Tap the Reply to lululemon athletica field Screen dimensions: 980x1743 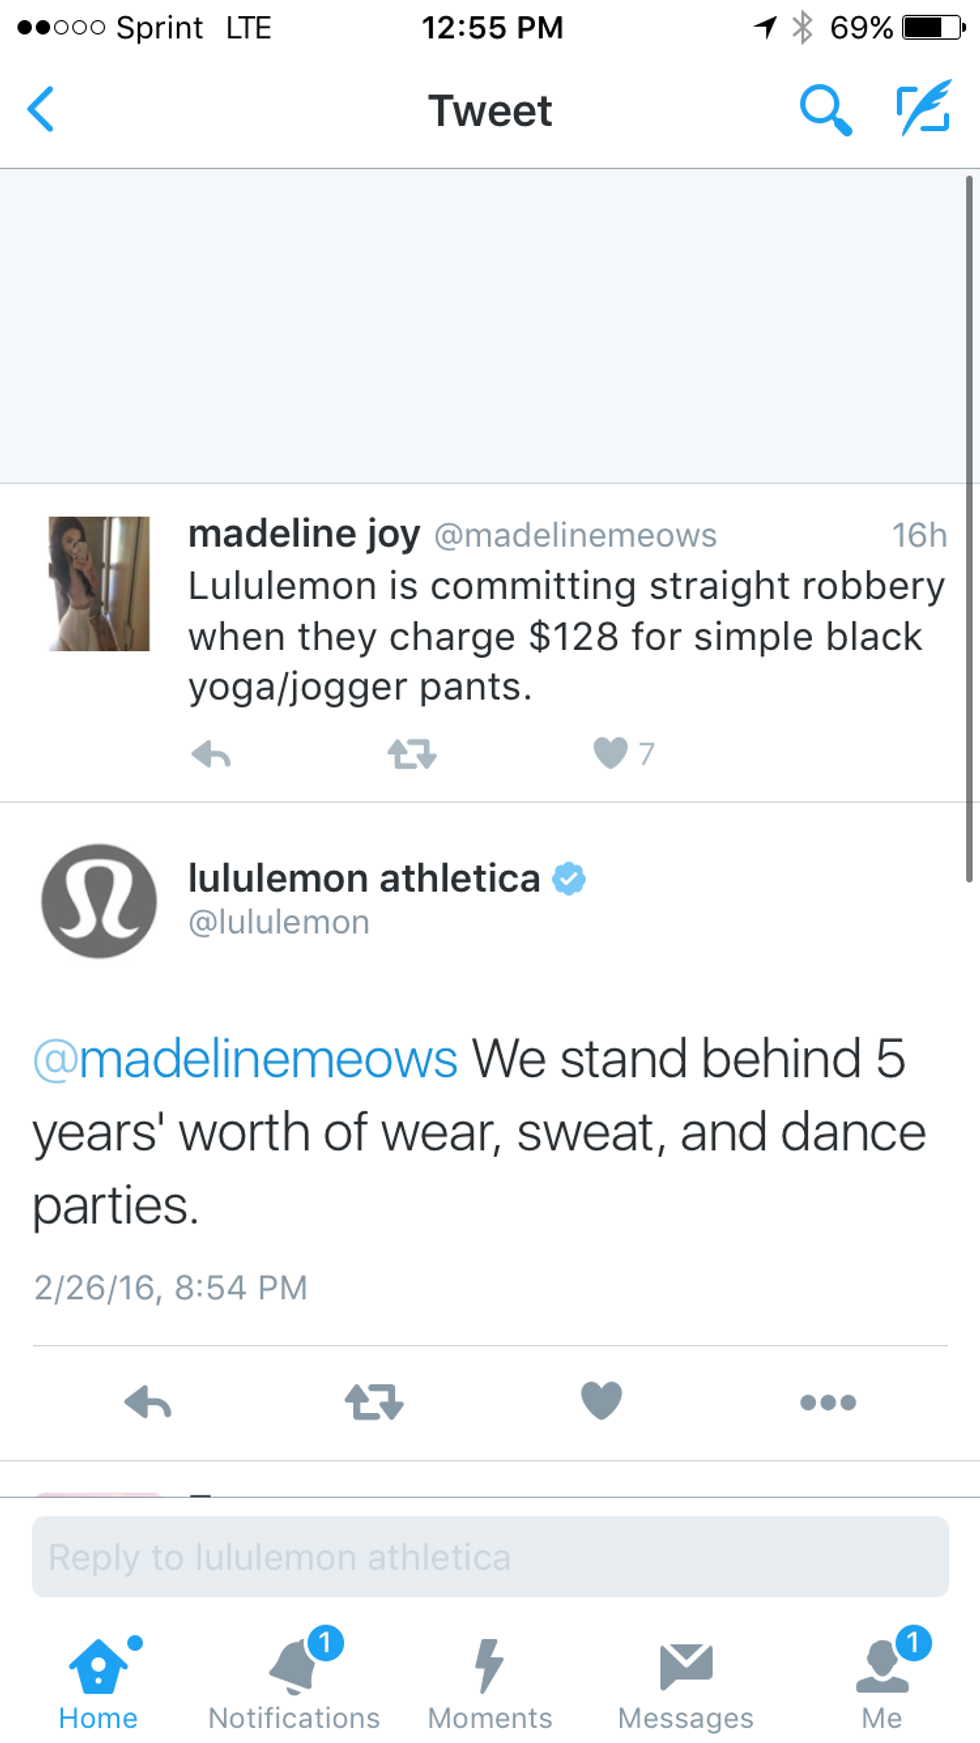490,1557
